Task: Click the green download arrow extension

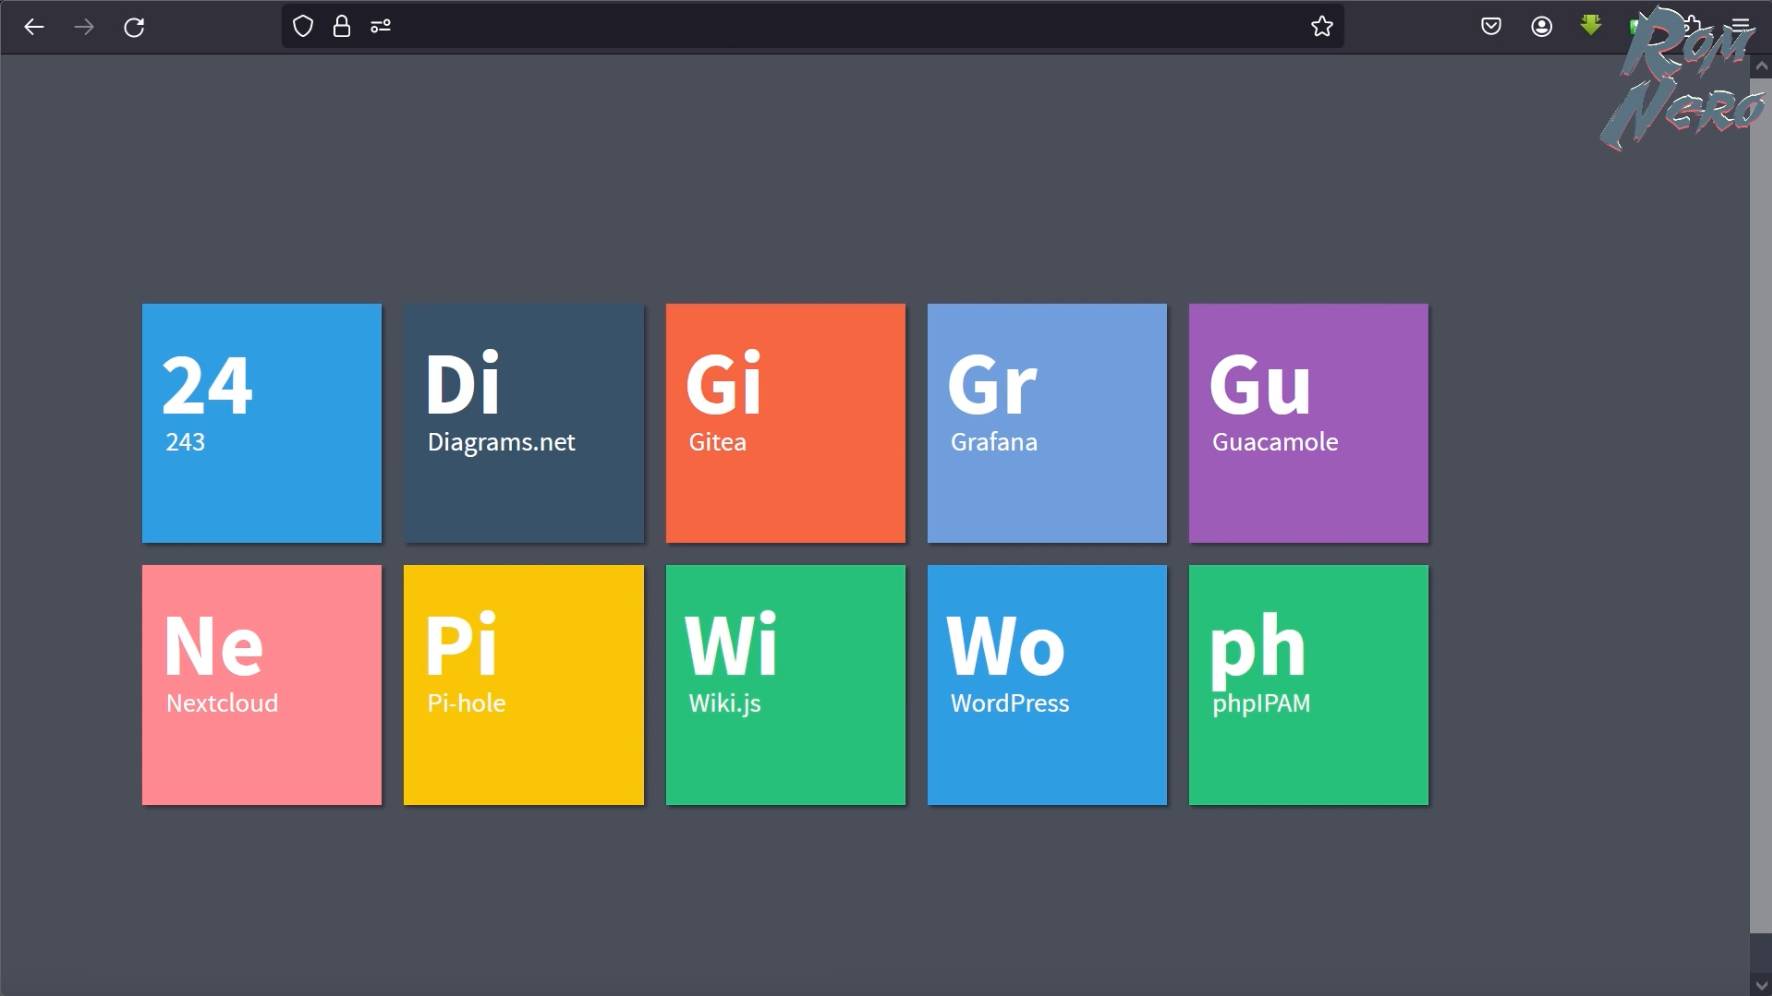Action: (1591, 25)
